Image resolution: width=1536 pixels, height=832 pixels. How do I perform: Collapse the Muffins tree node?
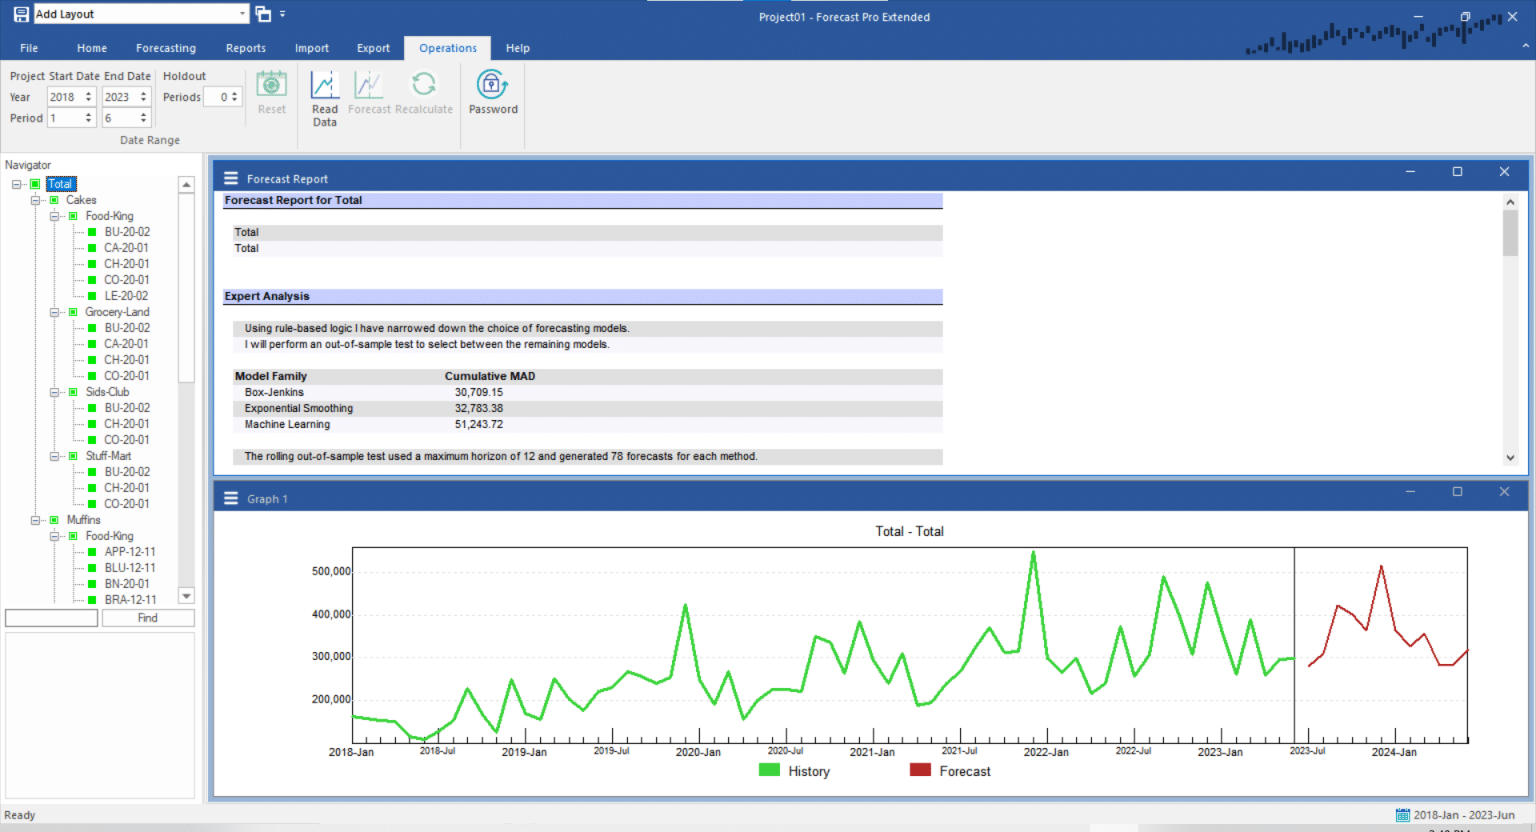tap(35, 520)
